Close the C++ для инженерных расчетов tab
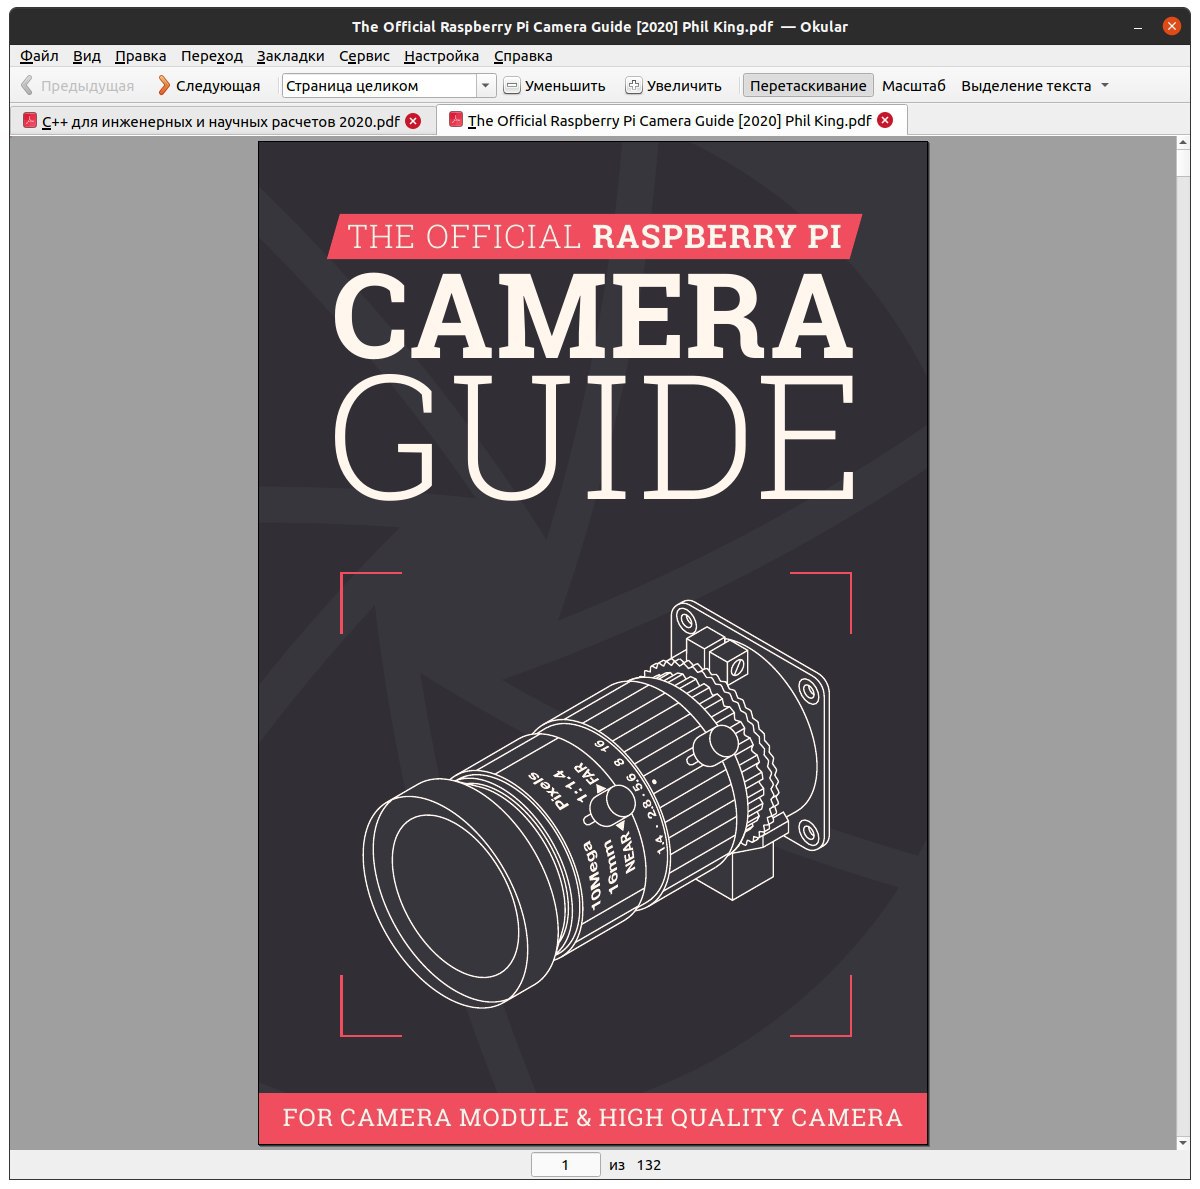Image resolution: width=1200 pixels, height=1189 pixels. 413,122
